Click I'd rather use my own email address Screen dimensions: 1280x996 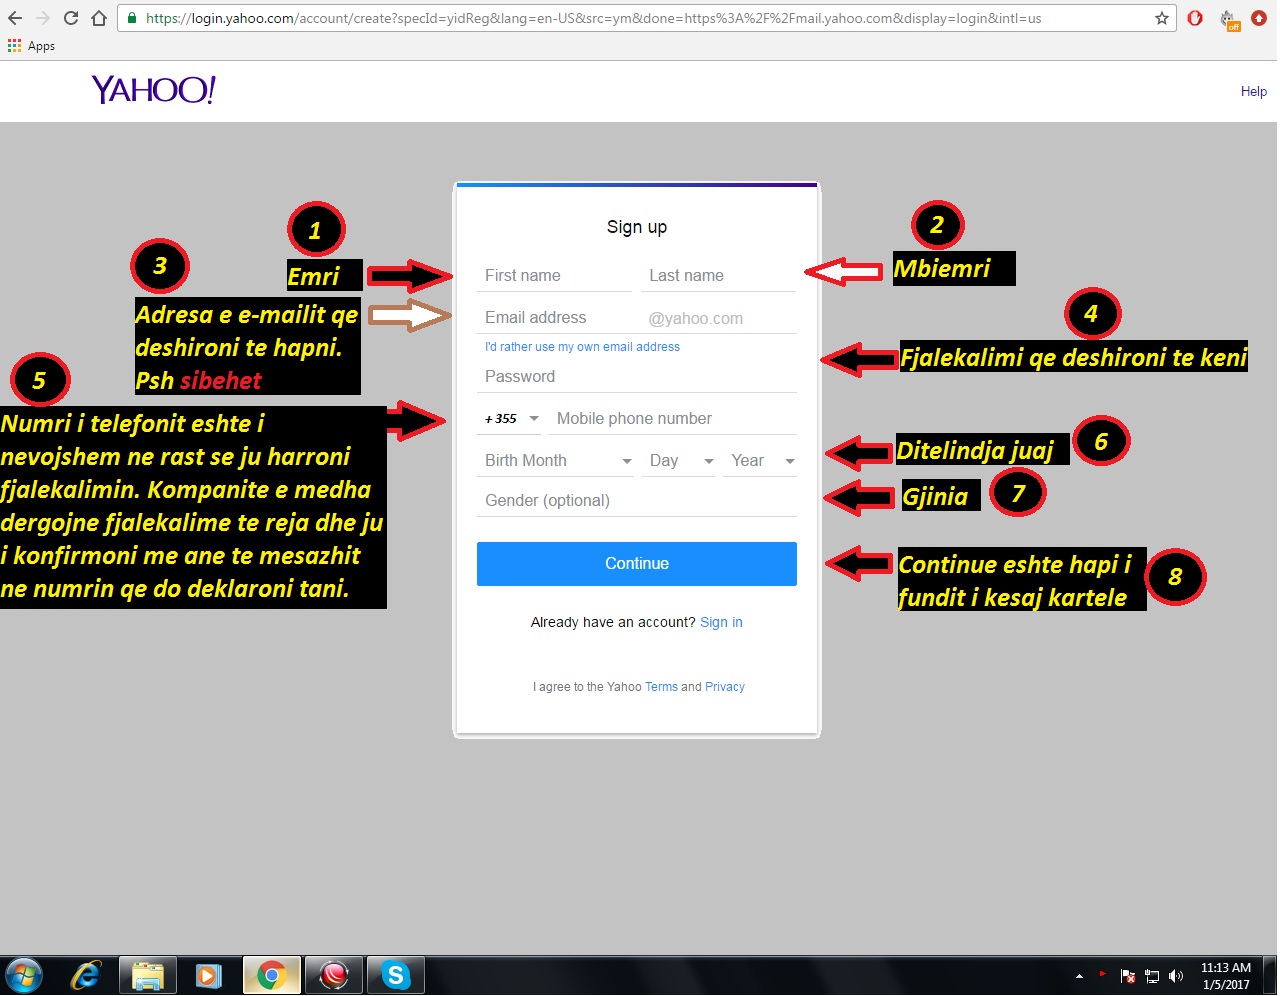pos(582,347)
